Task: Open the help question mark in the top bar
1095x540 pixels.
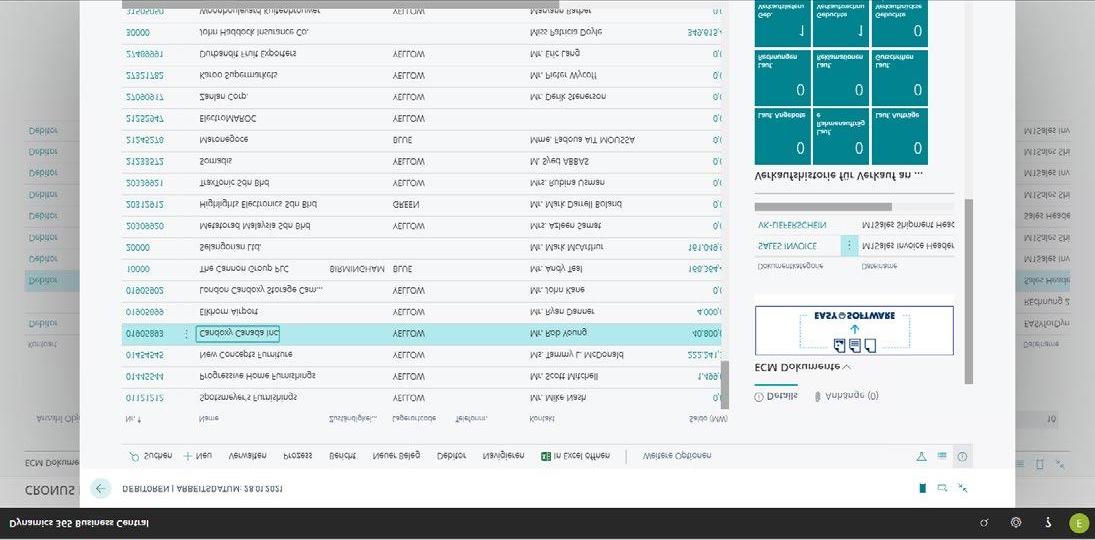Action: point(1048,523)
